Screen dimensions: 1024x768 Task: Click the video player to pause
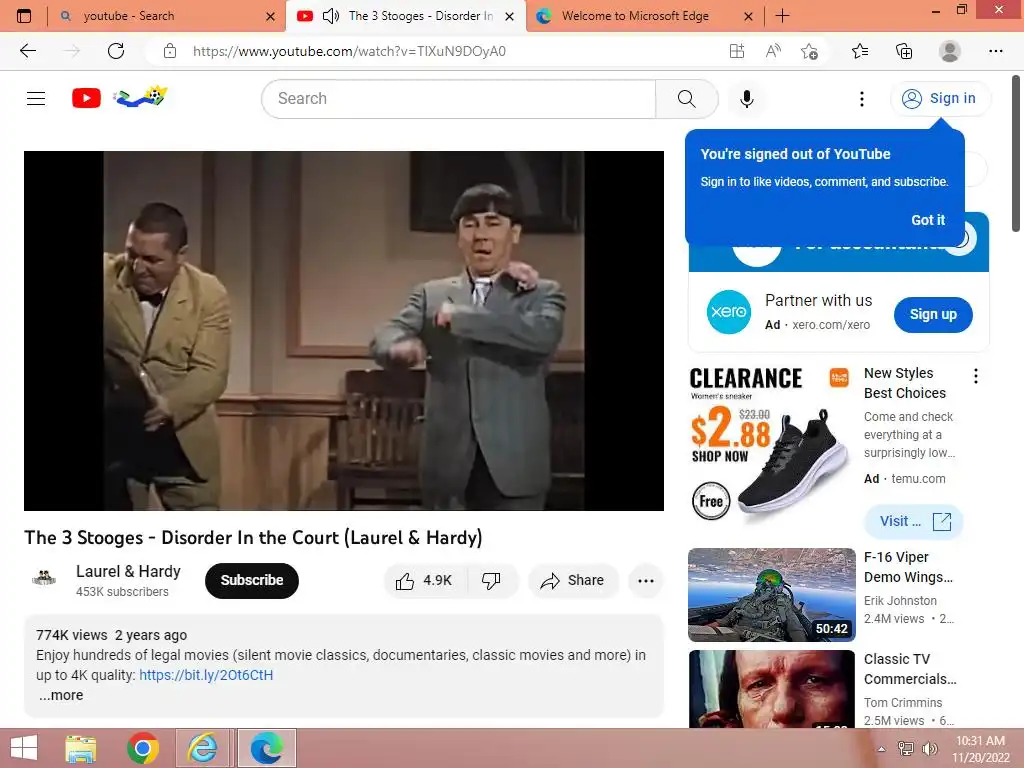coord(344,330)
